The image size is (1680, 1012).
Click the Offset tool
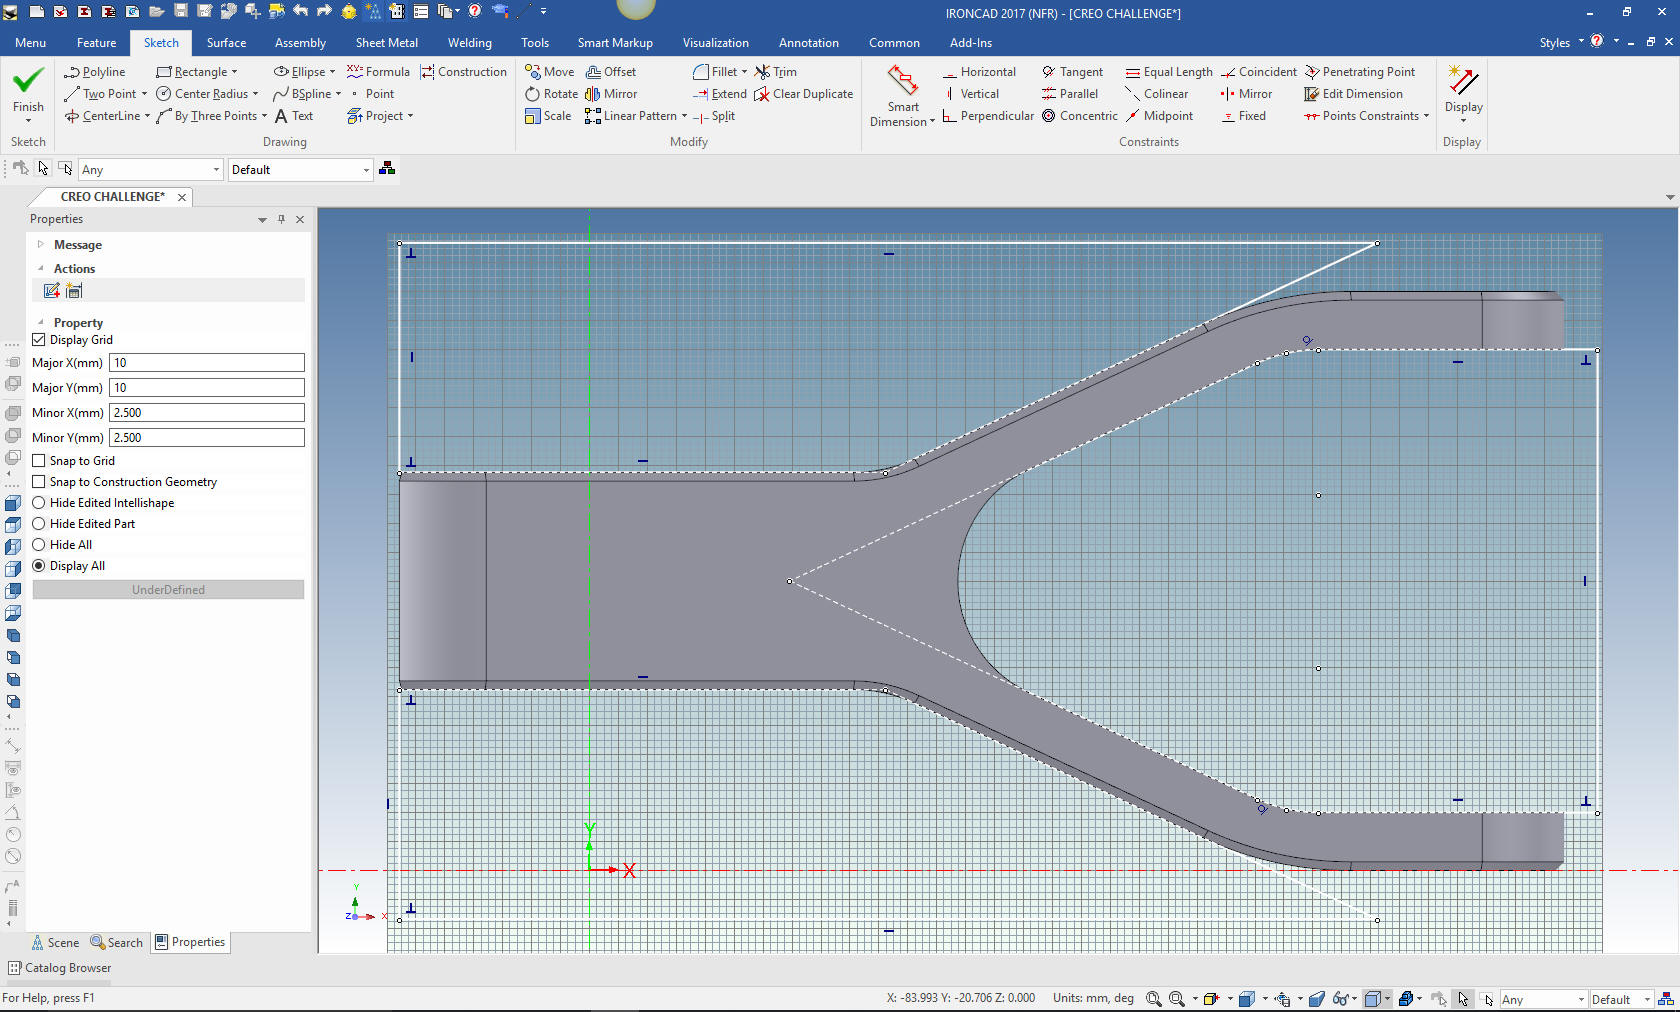tap(611, 72)
